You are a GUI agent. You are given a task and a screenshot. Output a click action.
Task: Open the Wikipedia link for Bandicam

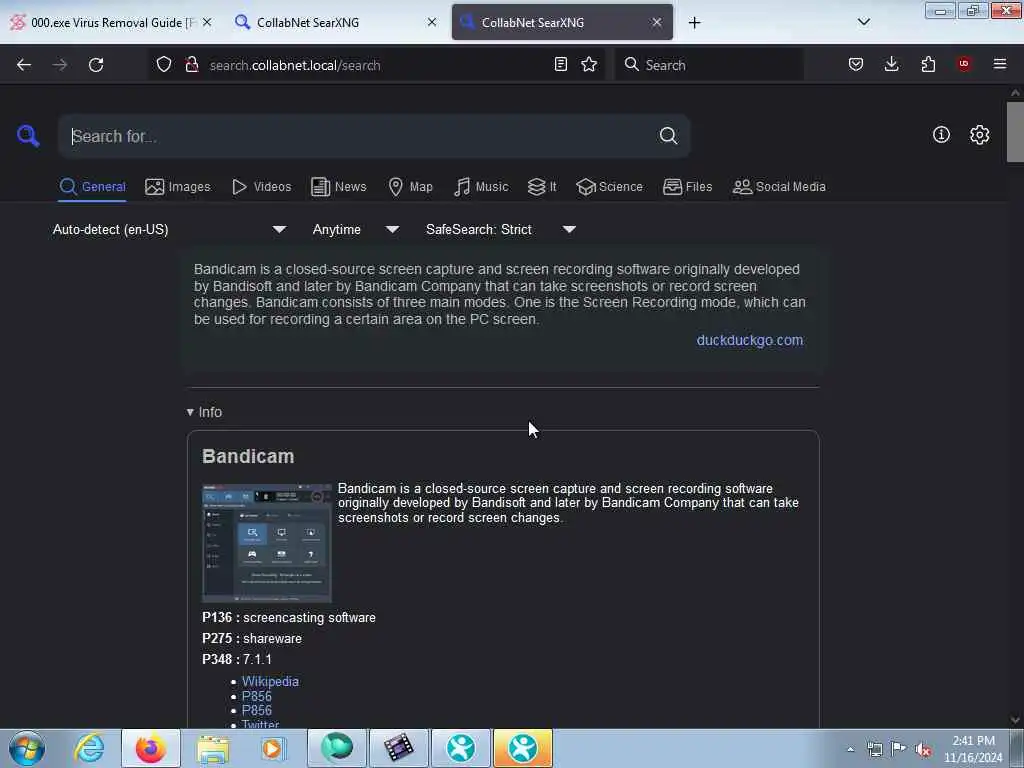(270, 681)
